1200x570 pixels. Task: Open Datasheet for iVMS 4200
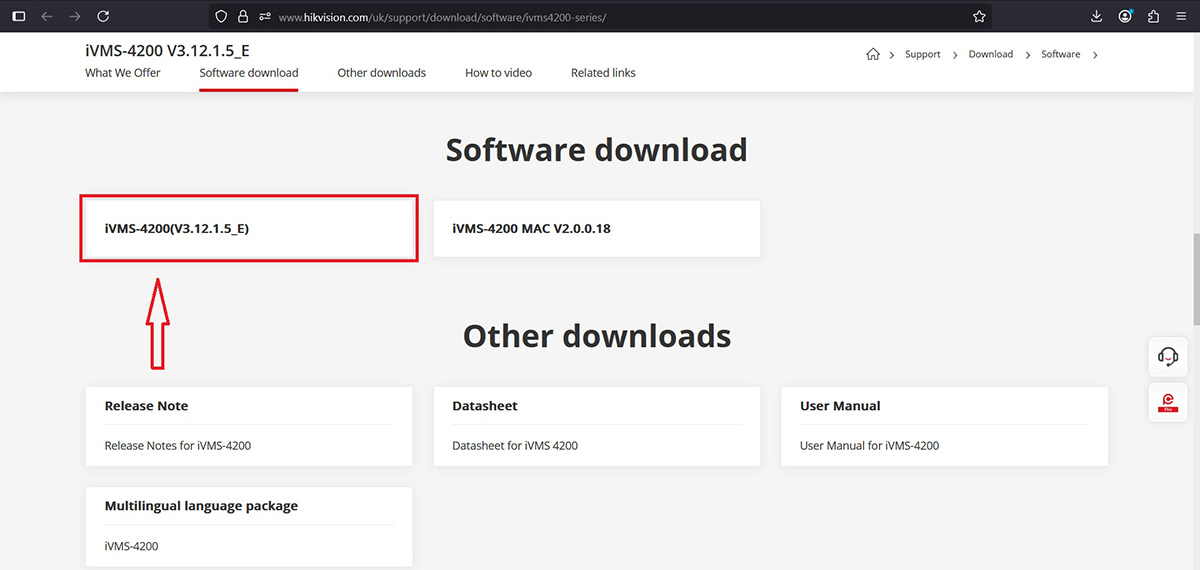[515, 446]
